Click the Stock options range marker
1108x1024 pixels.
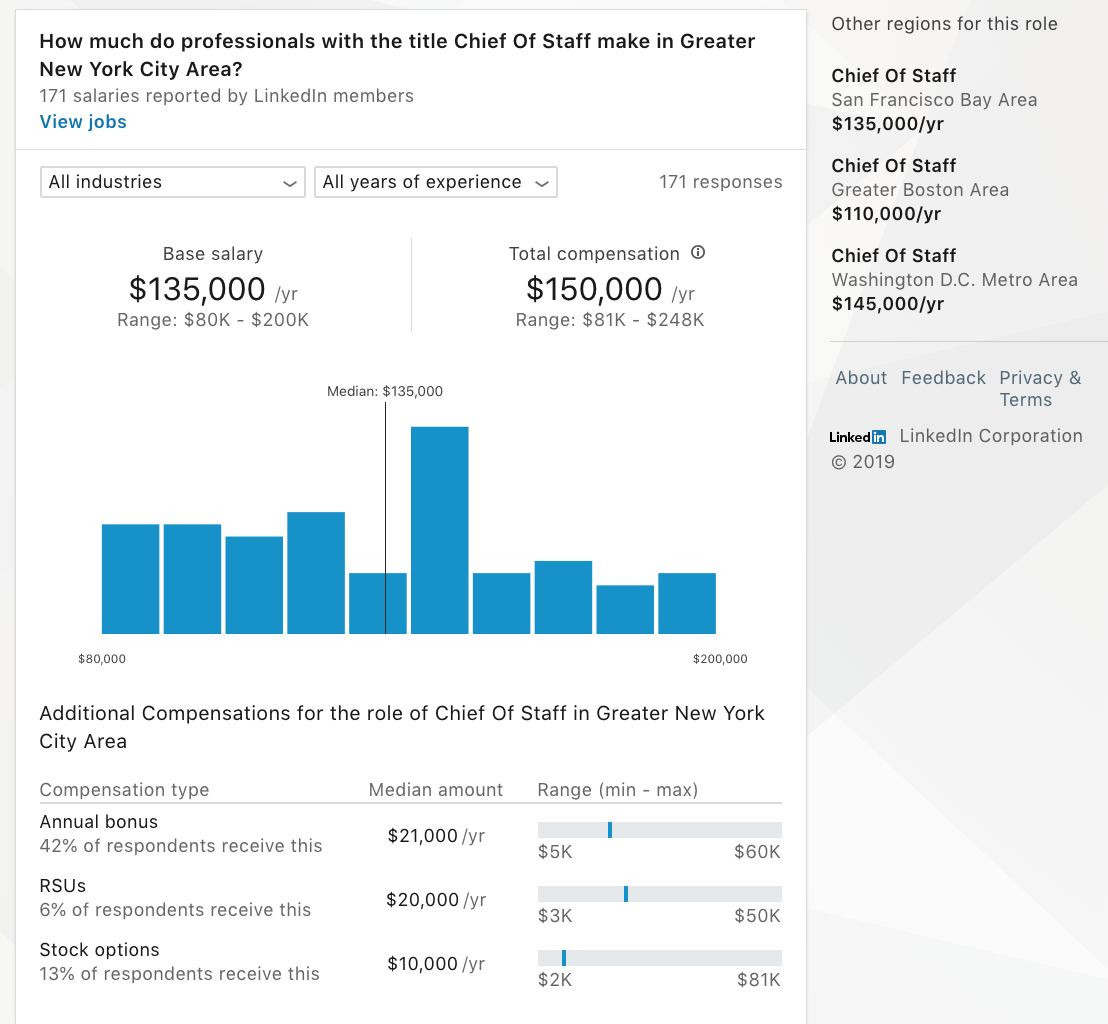564,958
